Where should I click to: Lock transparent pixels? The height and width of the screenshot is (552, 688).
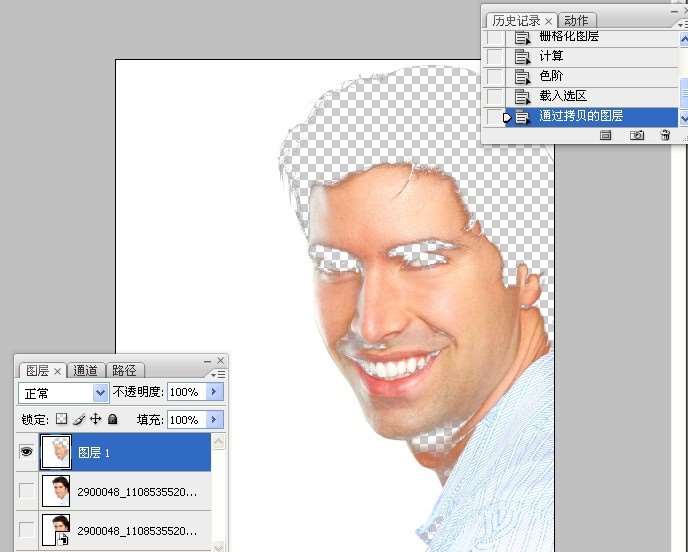(61, 419)
